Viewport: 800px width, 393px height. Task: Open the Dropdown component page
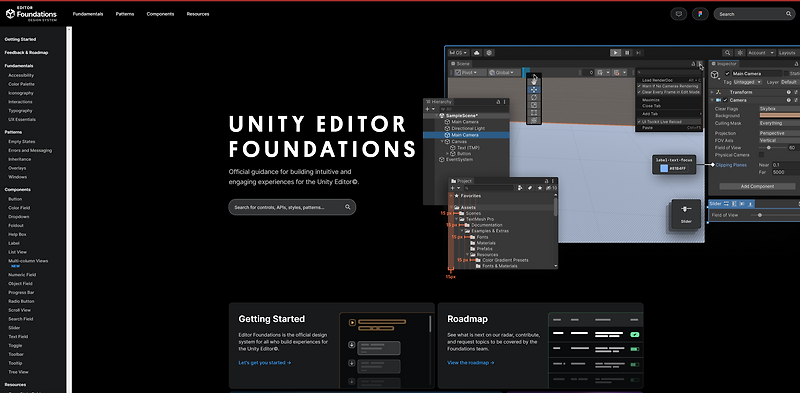(x=19, y=216)
